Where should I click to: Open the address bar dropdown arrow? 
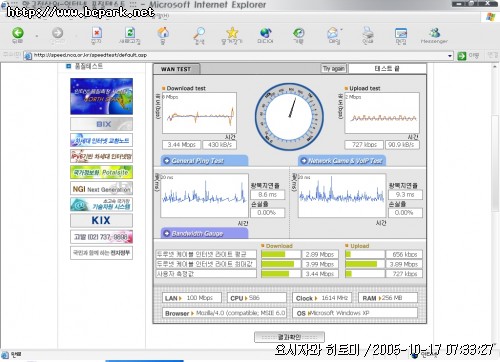click(450, 56)
